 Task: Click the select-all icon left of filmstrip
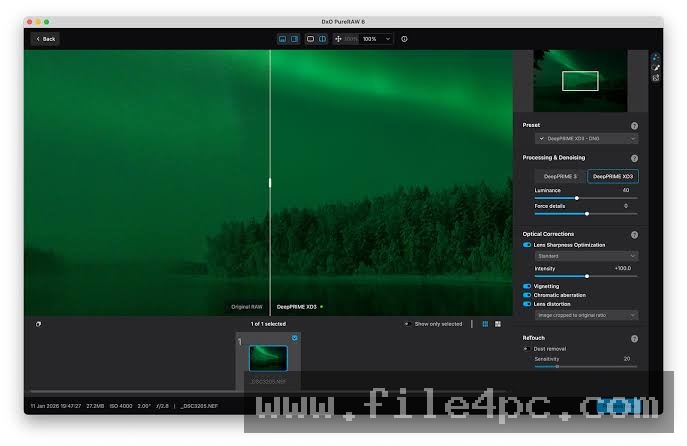tap(39, 324)
